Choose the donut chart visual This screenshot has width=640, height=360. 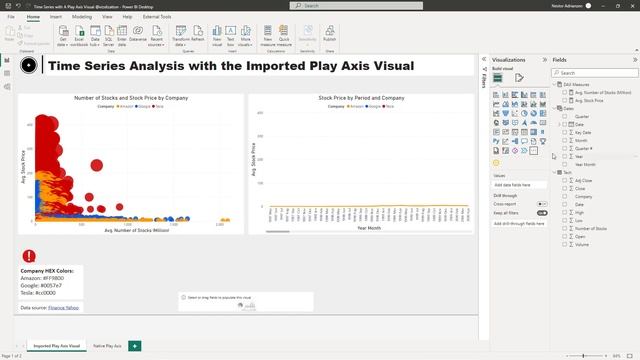pos(533,113)
